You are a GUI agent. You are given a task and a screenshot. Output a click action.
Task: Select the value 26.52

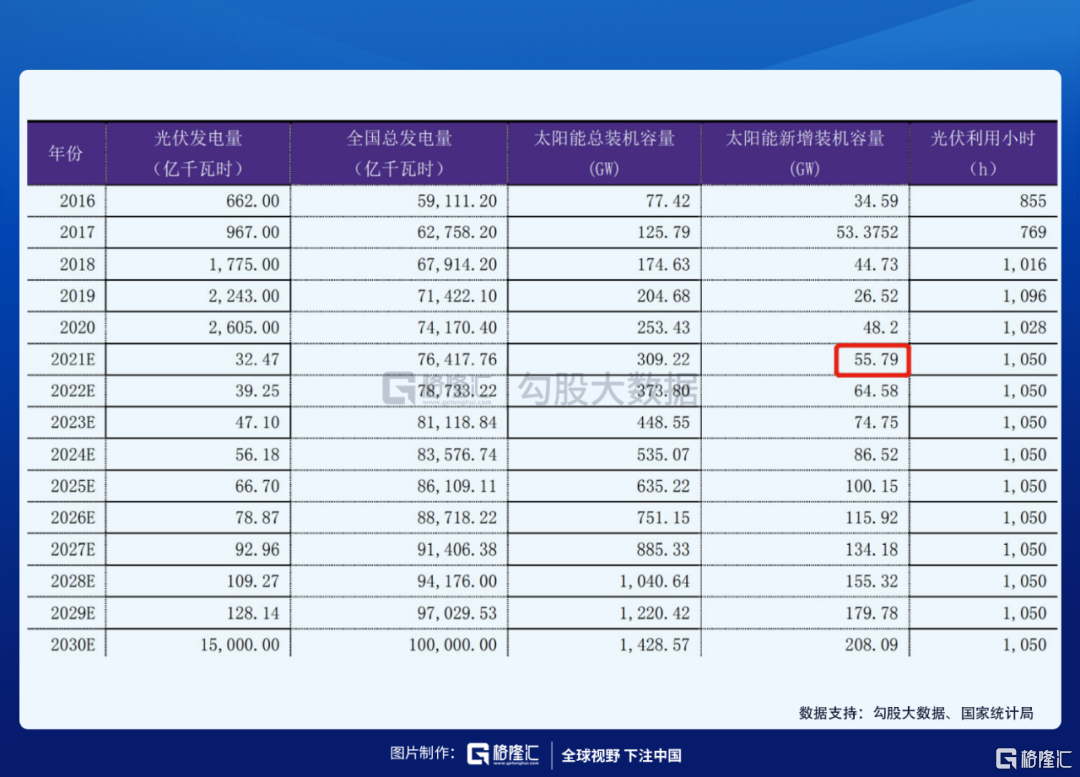[876, 296]
